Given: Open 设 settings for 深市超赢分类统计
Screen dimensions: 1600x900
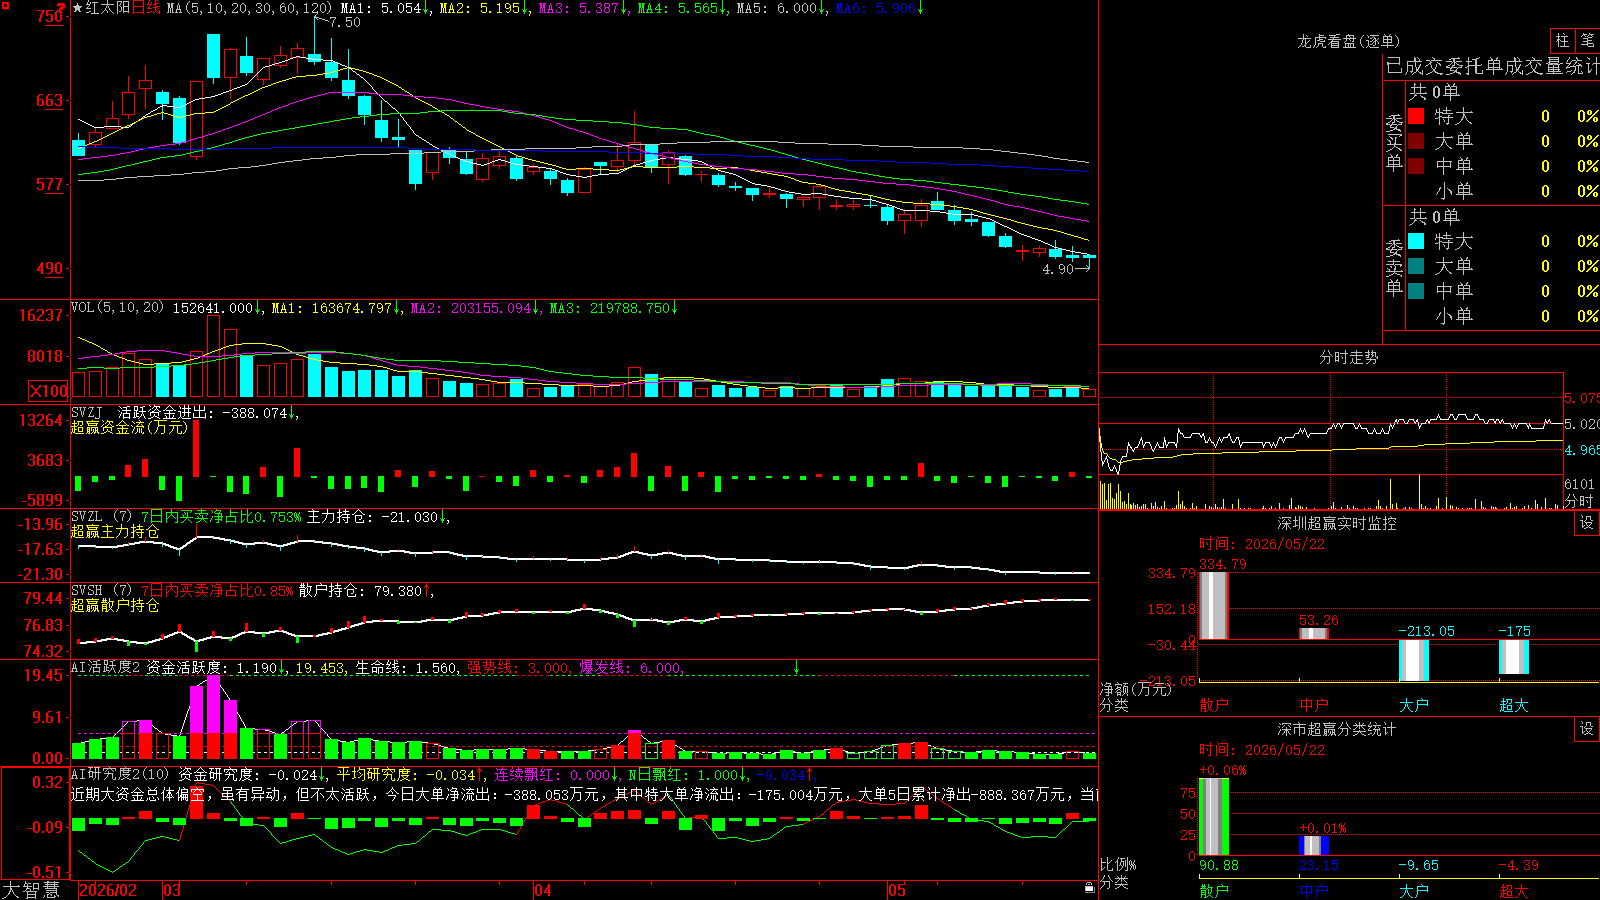Looking at the screenshot, I should [1587, 729].
